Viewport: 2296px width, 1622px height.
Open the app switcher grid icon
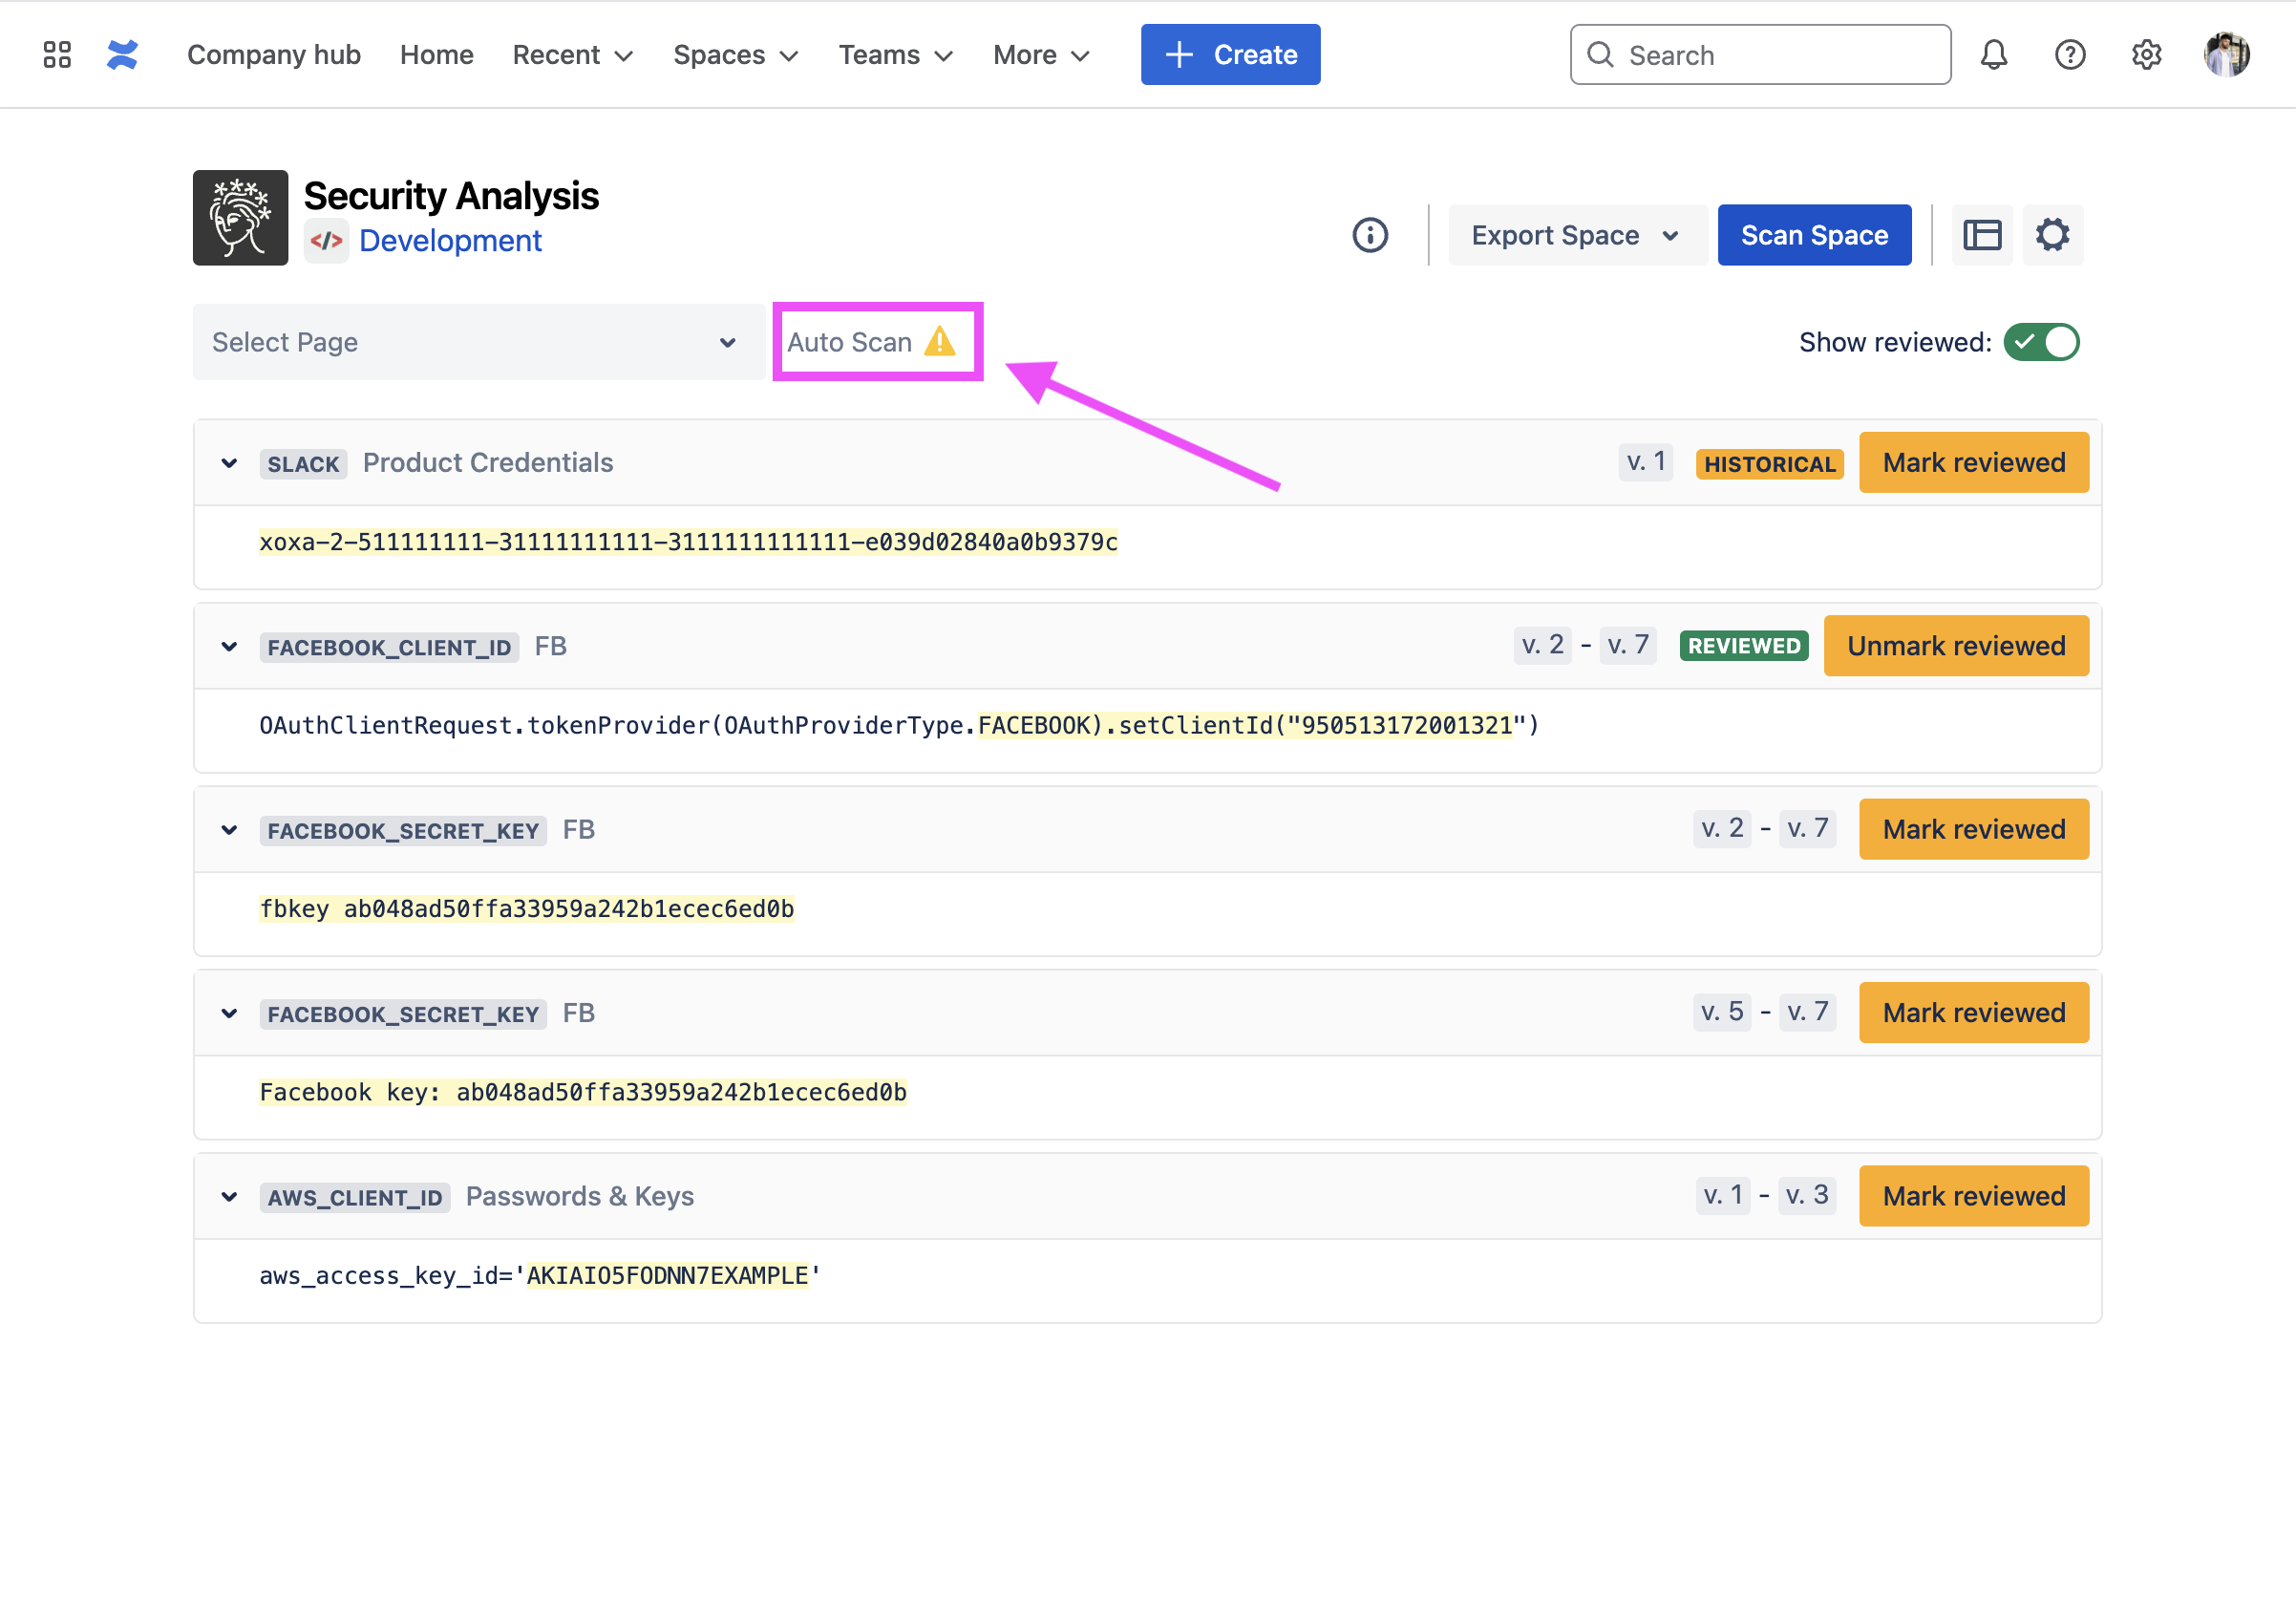pos(57,54)
